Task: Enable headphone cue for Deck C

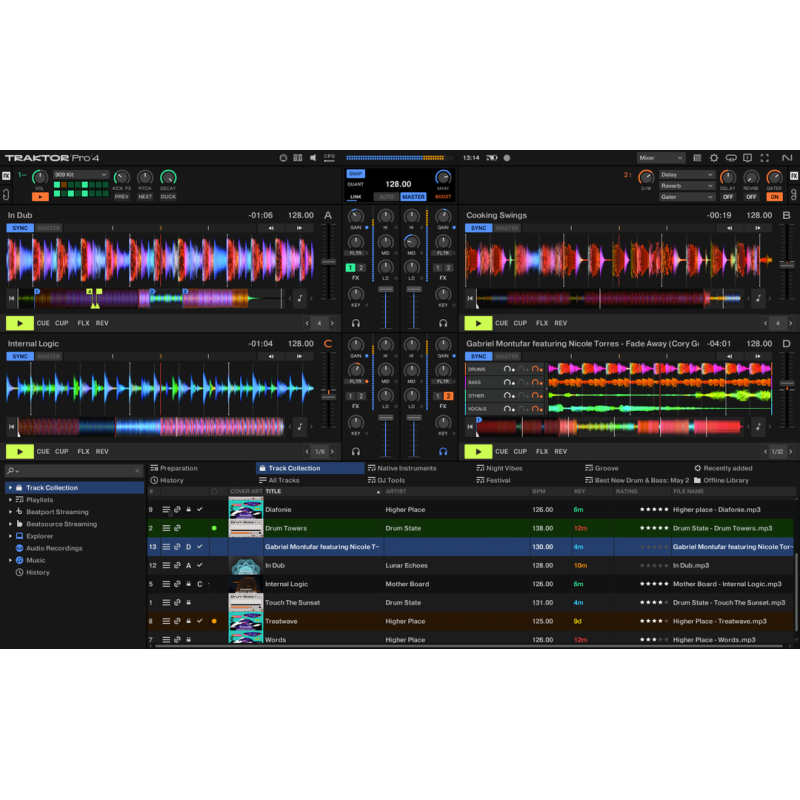Action: [x=356, y=452]
